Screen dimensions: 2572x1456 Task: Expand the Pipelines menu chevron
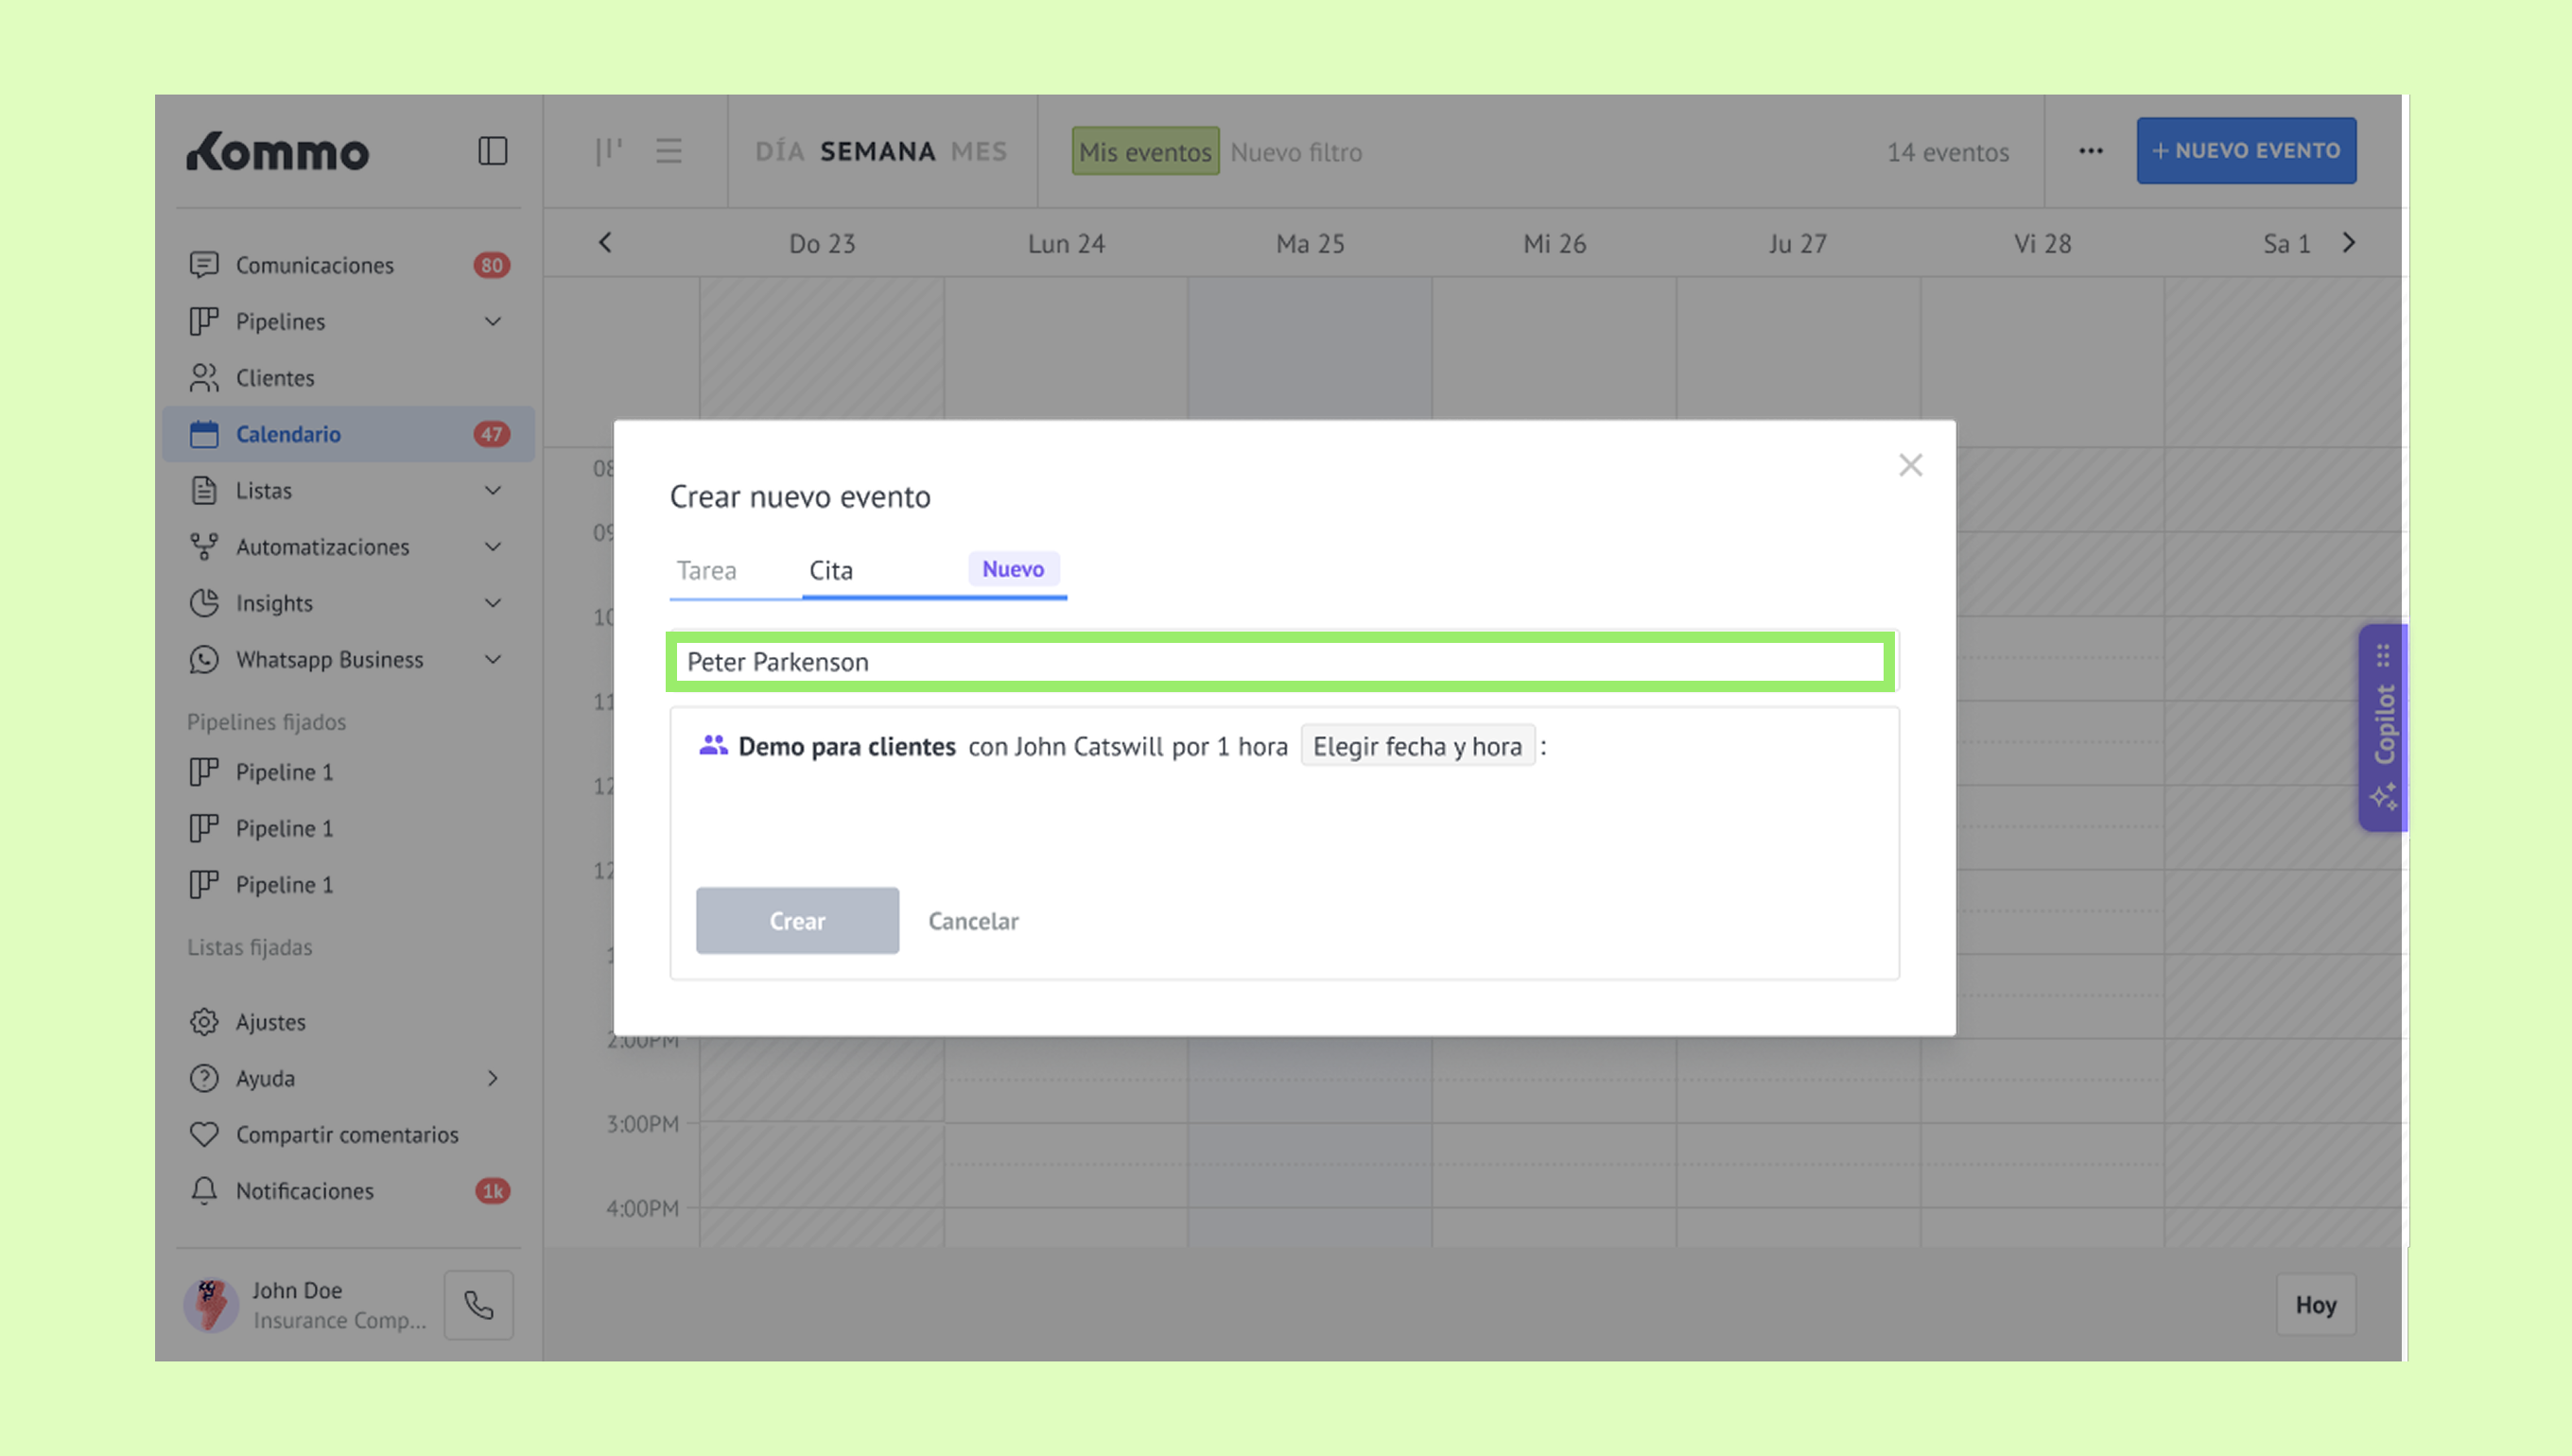[x=493, y=321]
